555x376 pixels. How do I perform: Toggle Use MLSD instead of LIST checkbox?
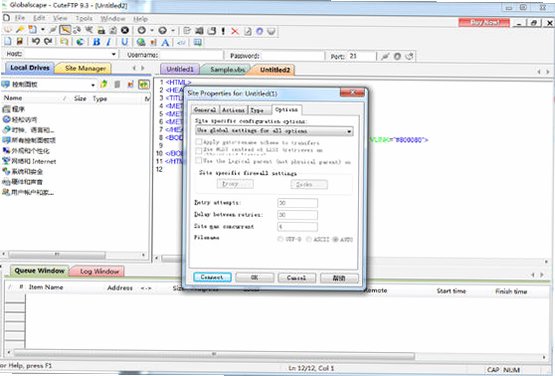click(x=199, y=151)
